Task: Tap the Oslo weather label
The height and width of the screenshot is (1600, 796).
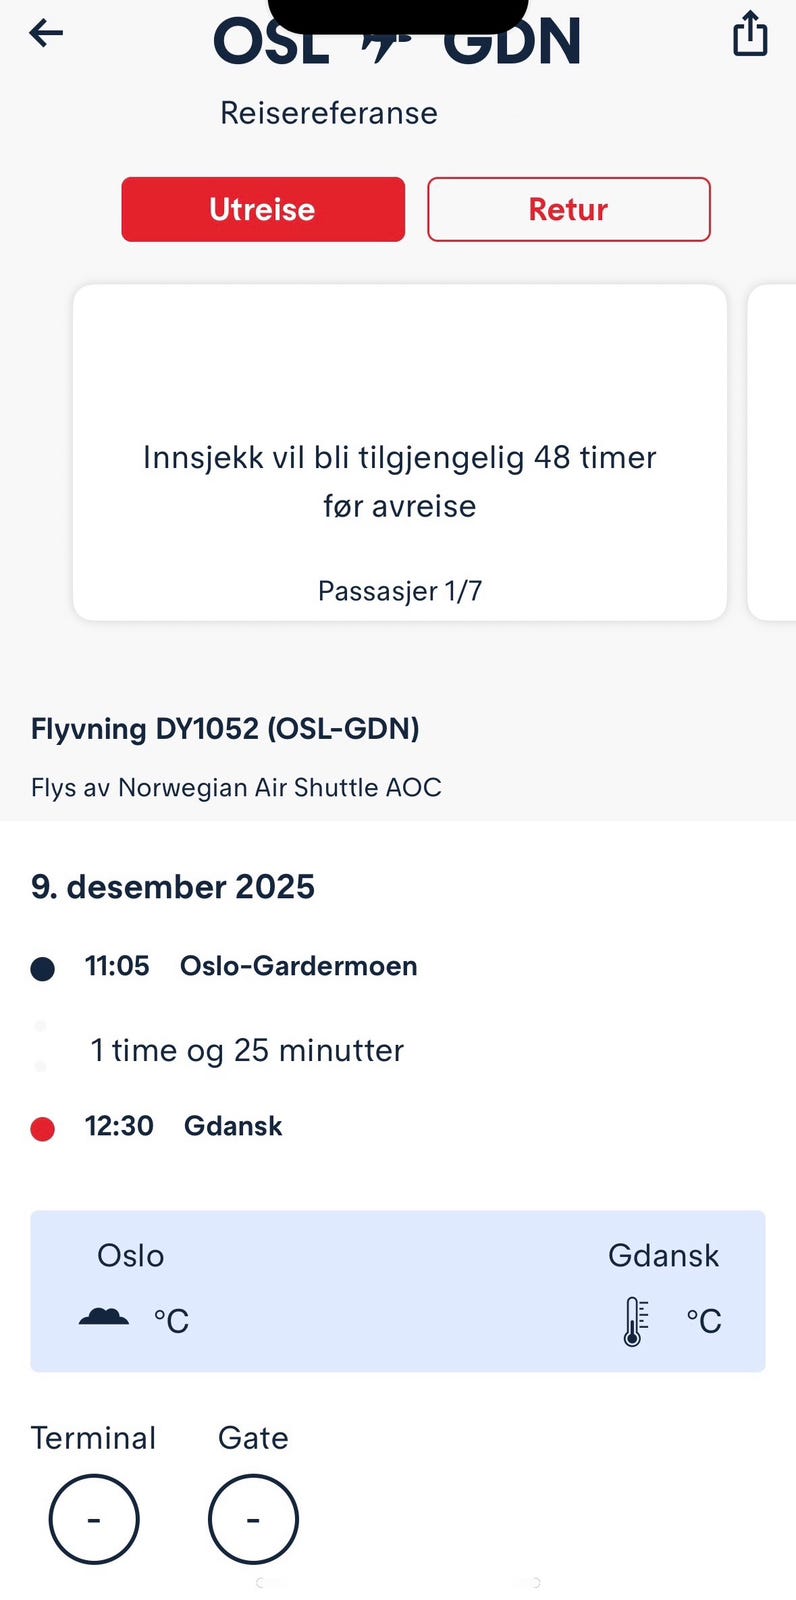Action: tap(131, 1256)
